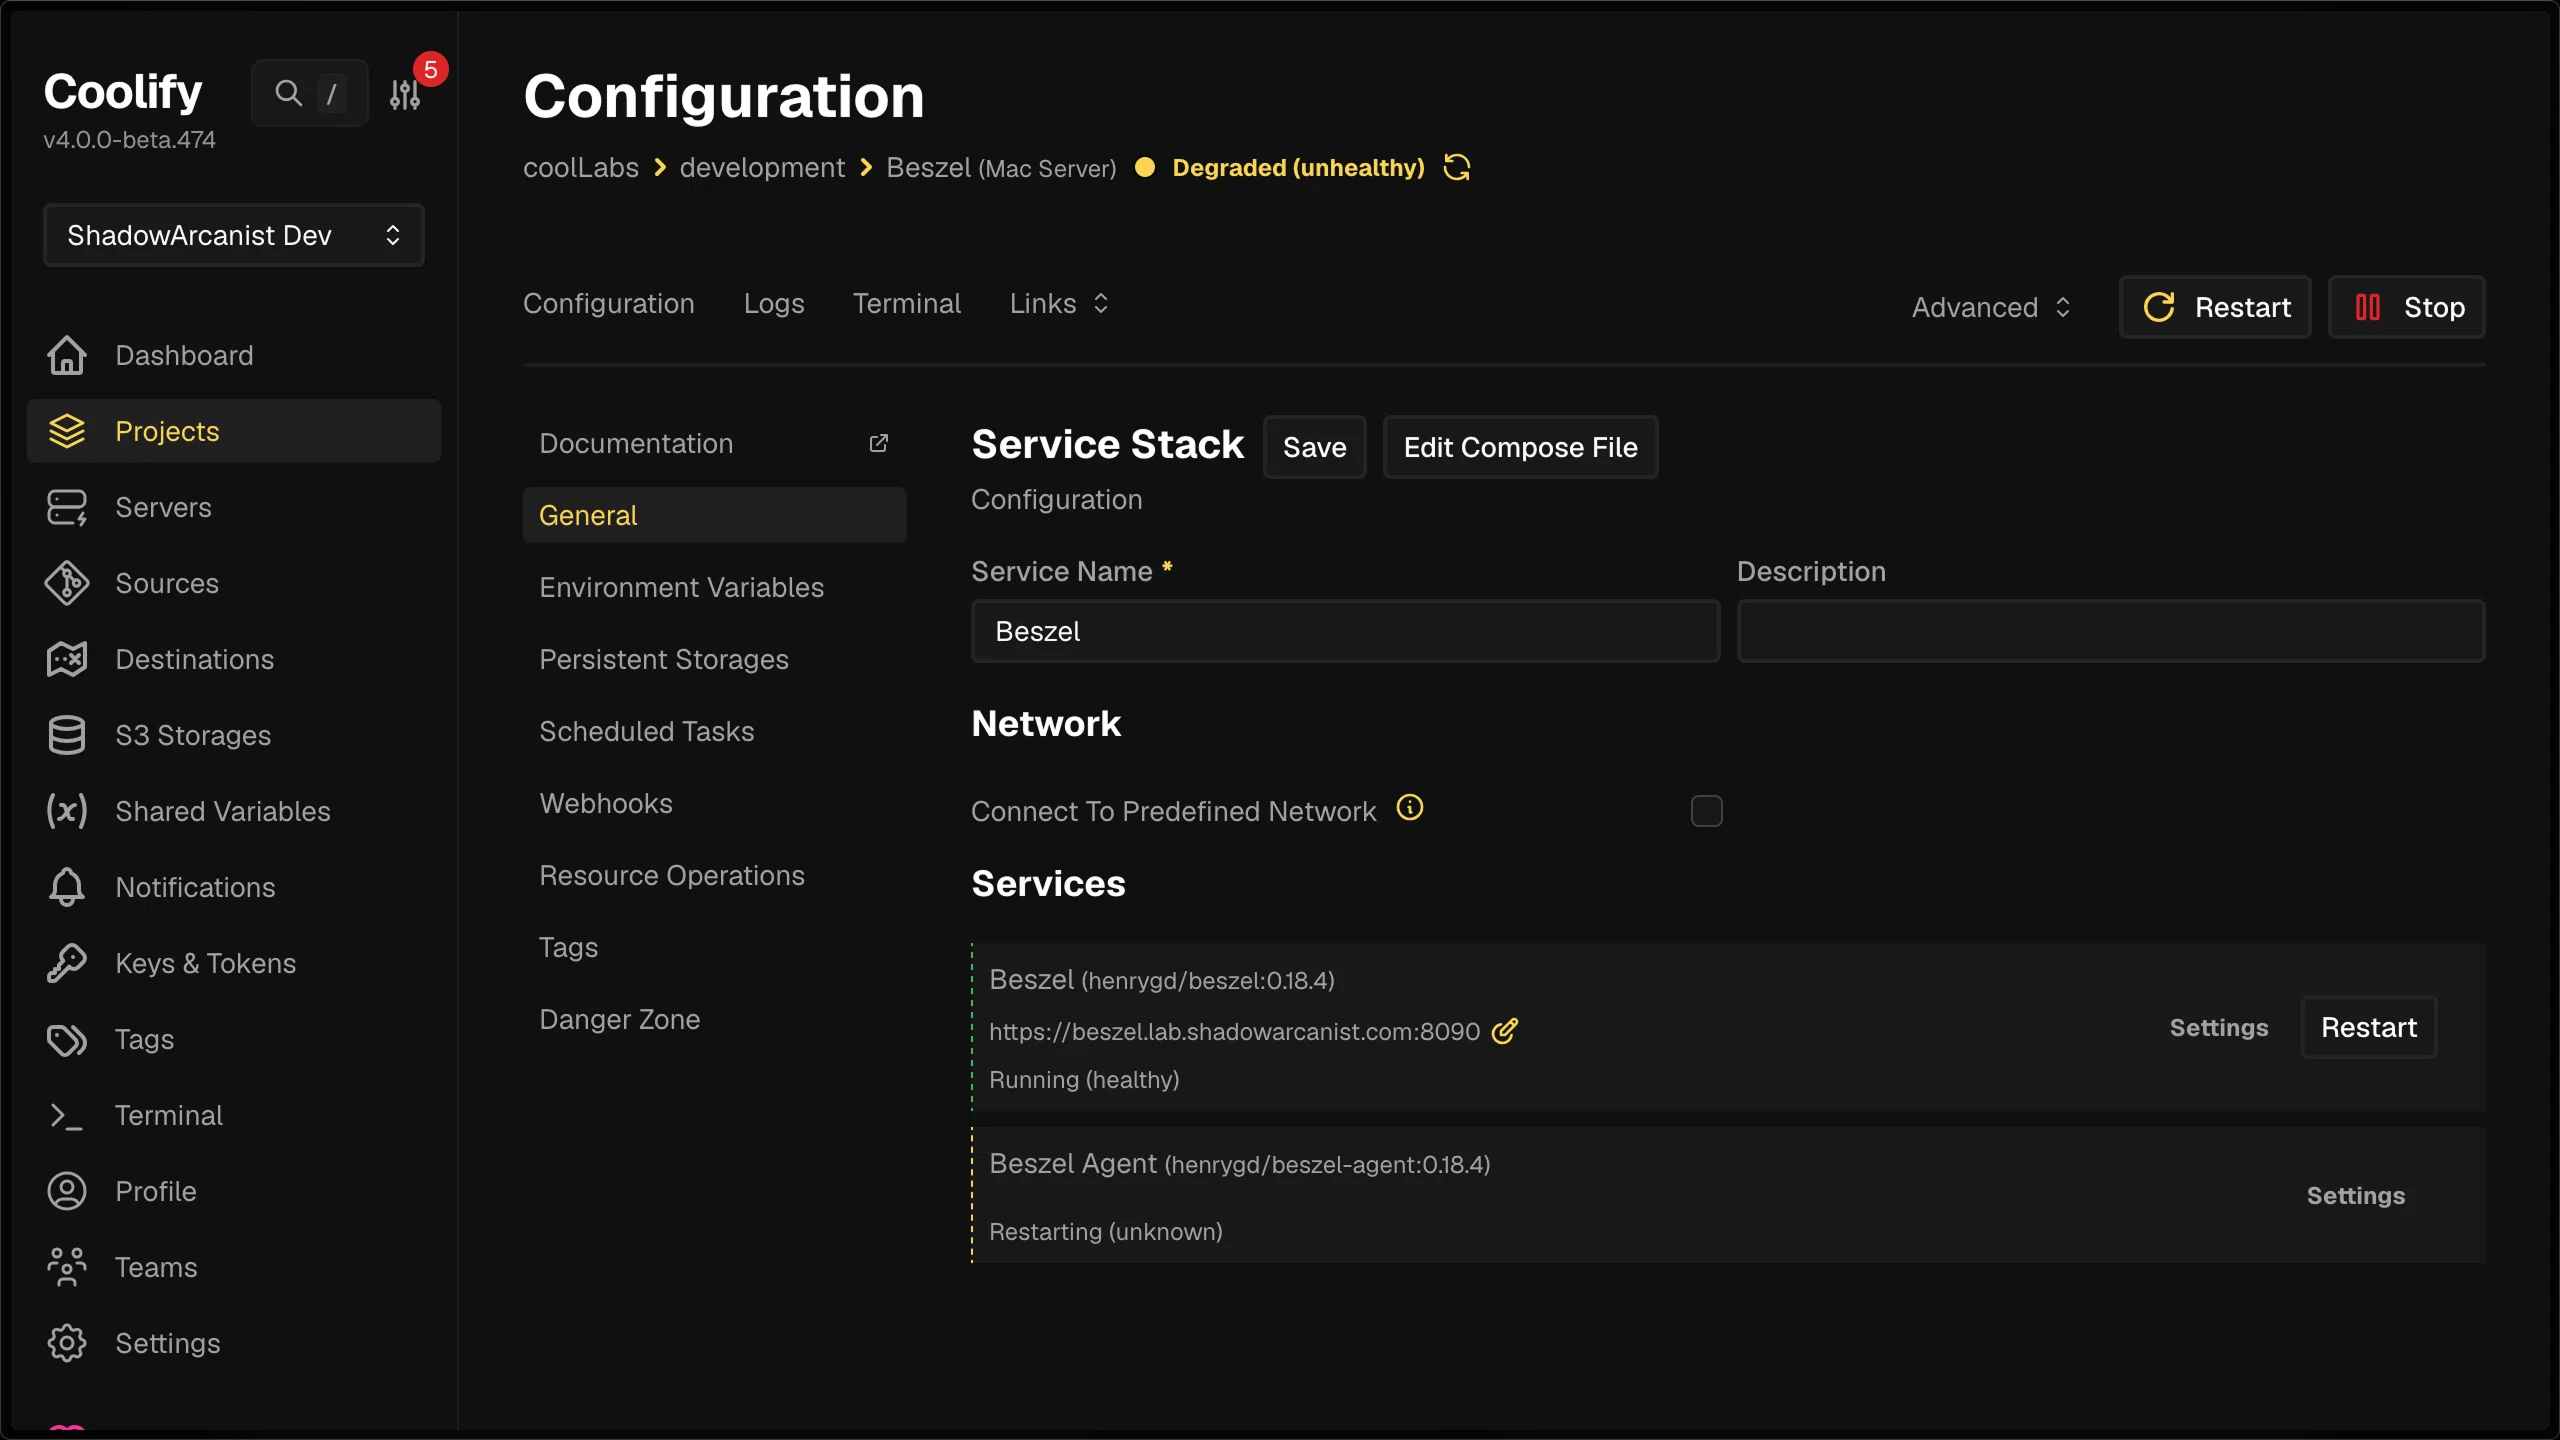
Task: Open Documentation external link icon
Action: pos(878,443)
